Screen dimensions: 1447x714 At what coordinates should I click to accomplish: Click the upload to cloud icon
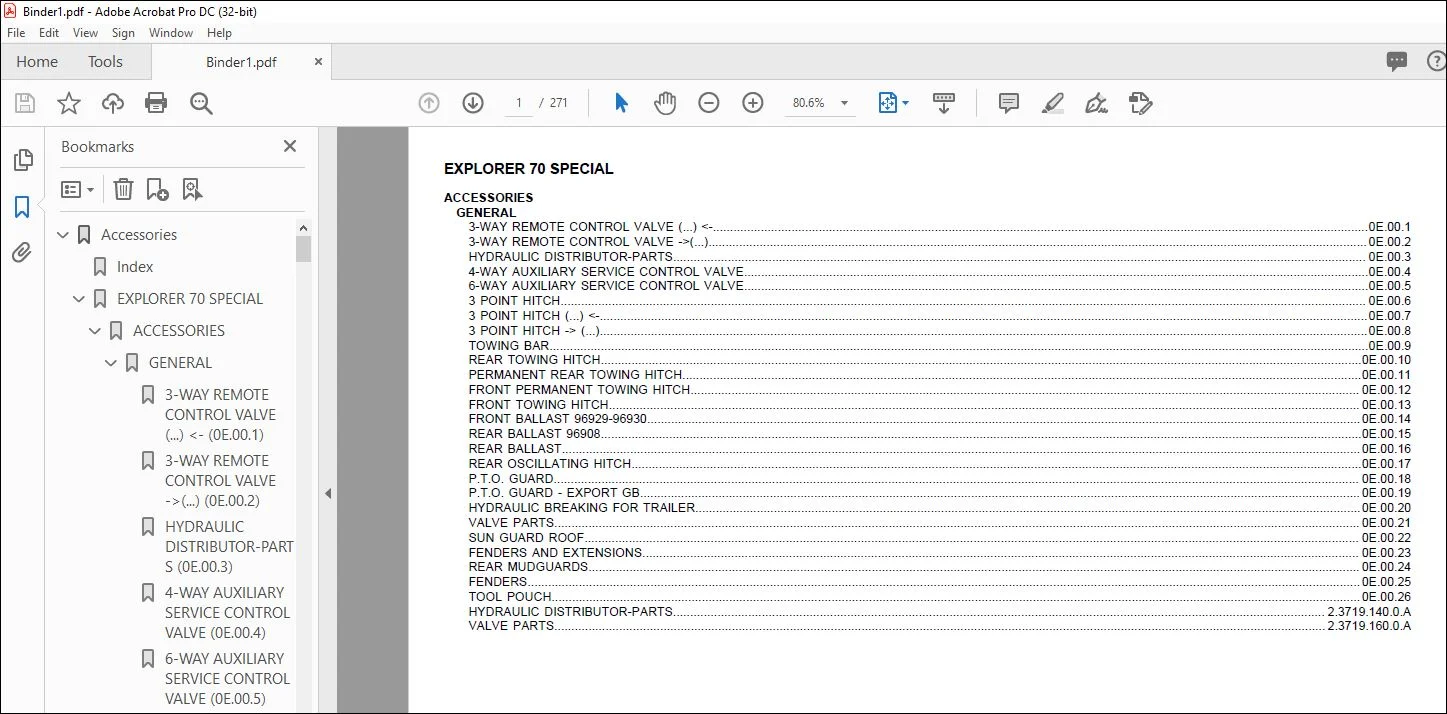[113, 103]
